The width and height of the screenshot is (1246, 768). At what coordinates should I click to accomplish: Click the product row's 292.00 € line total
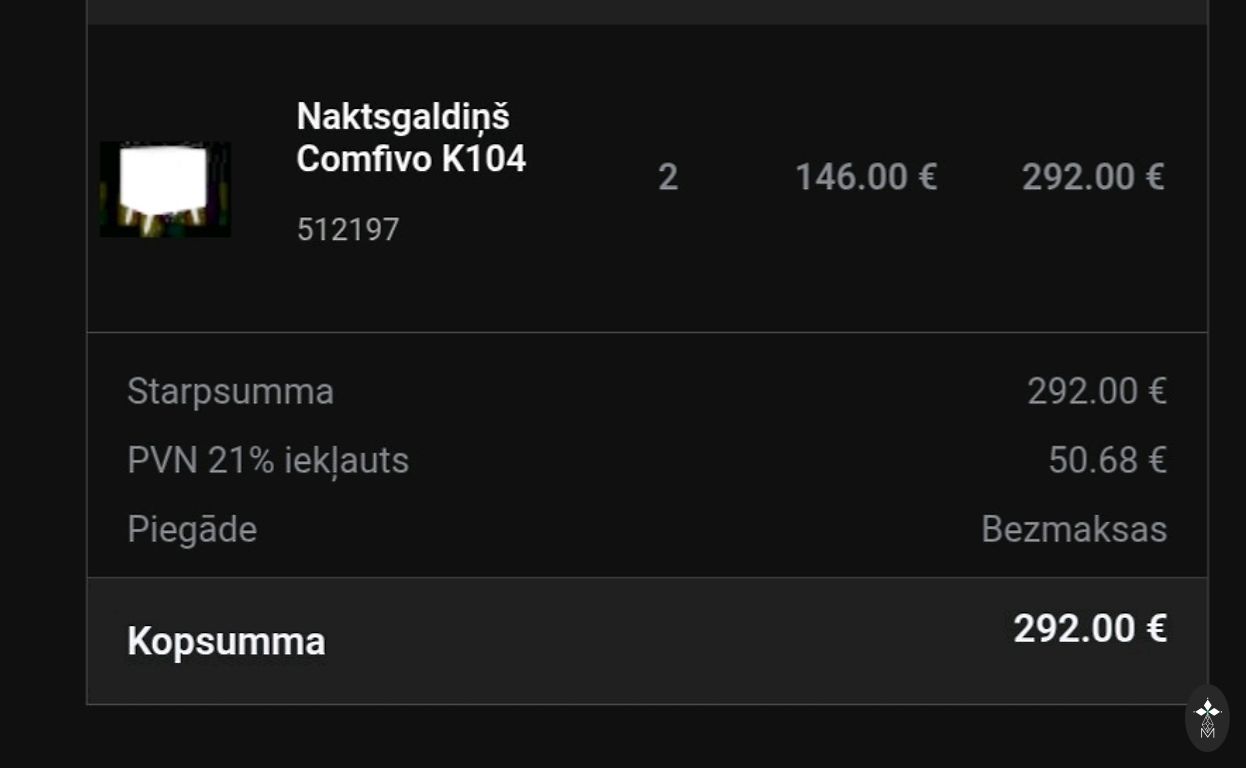tap(1092, 178)
